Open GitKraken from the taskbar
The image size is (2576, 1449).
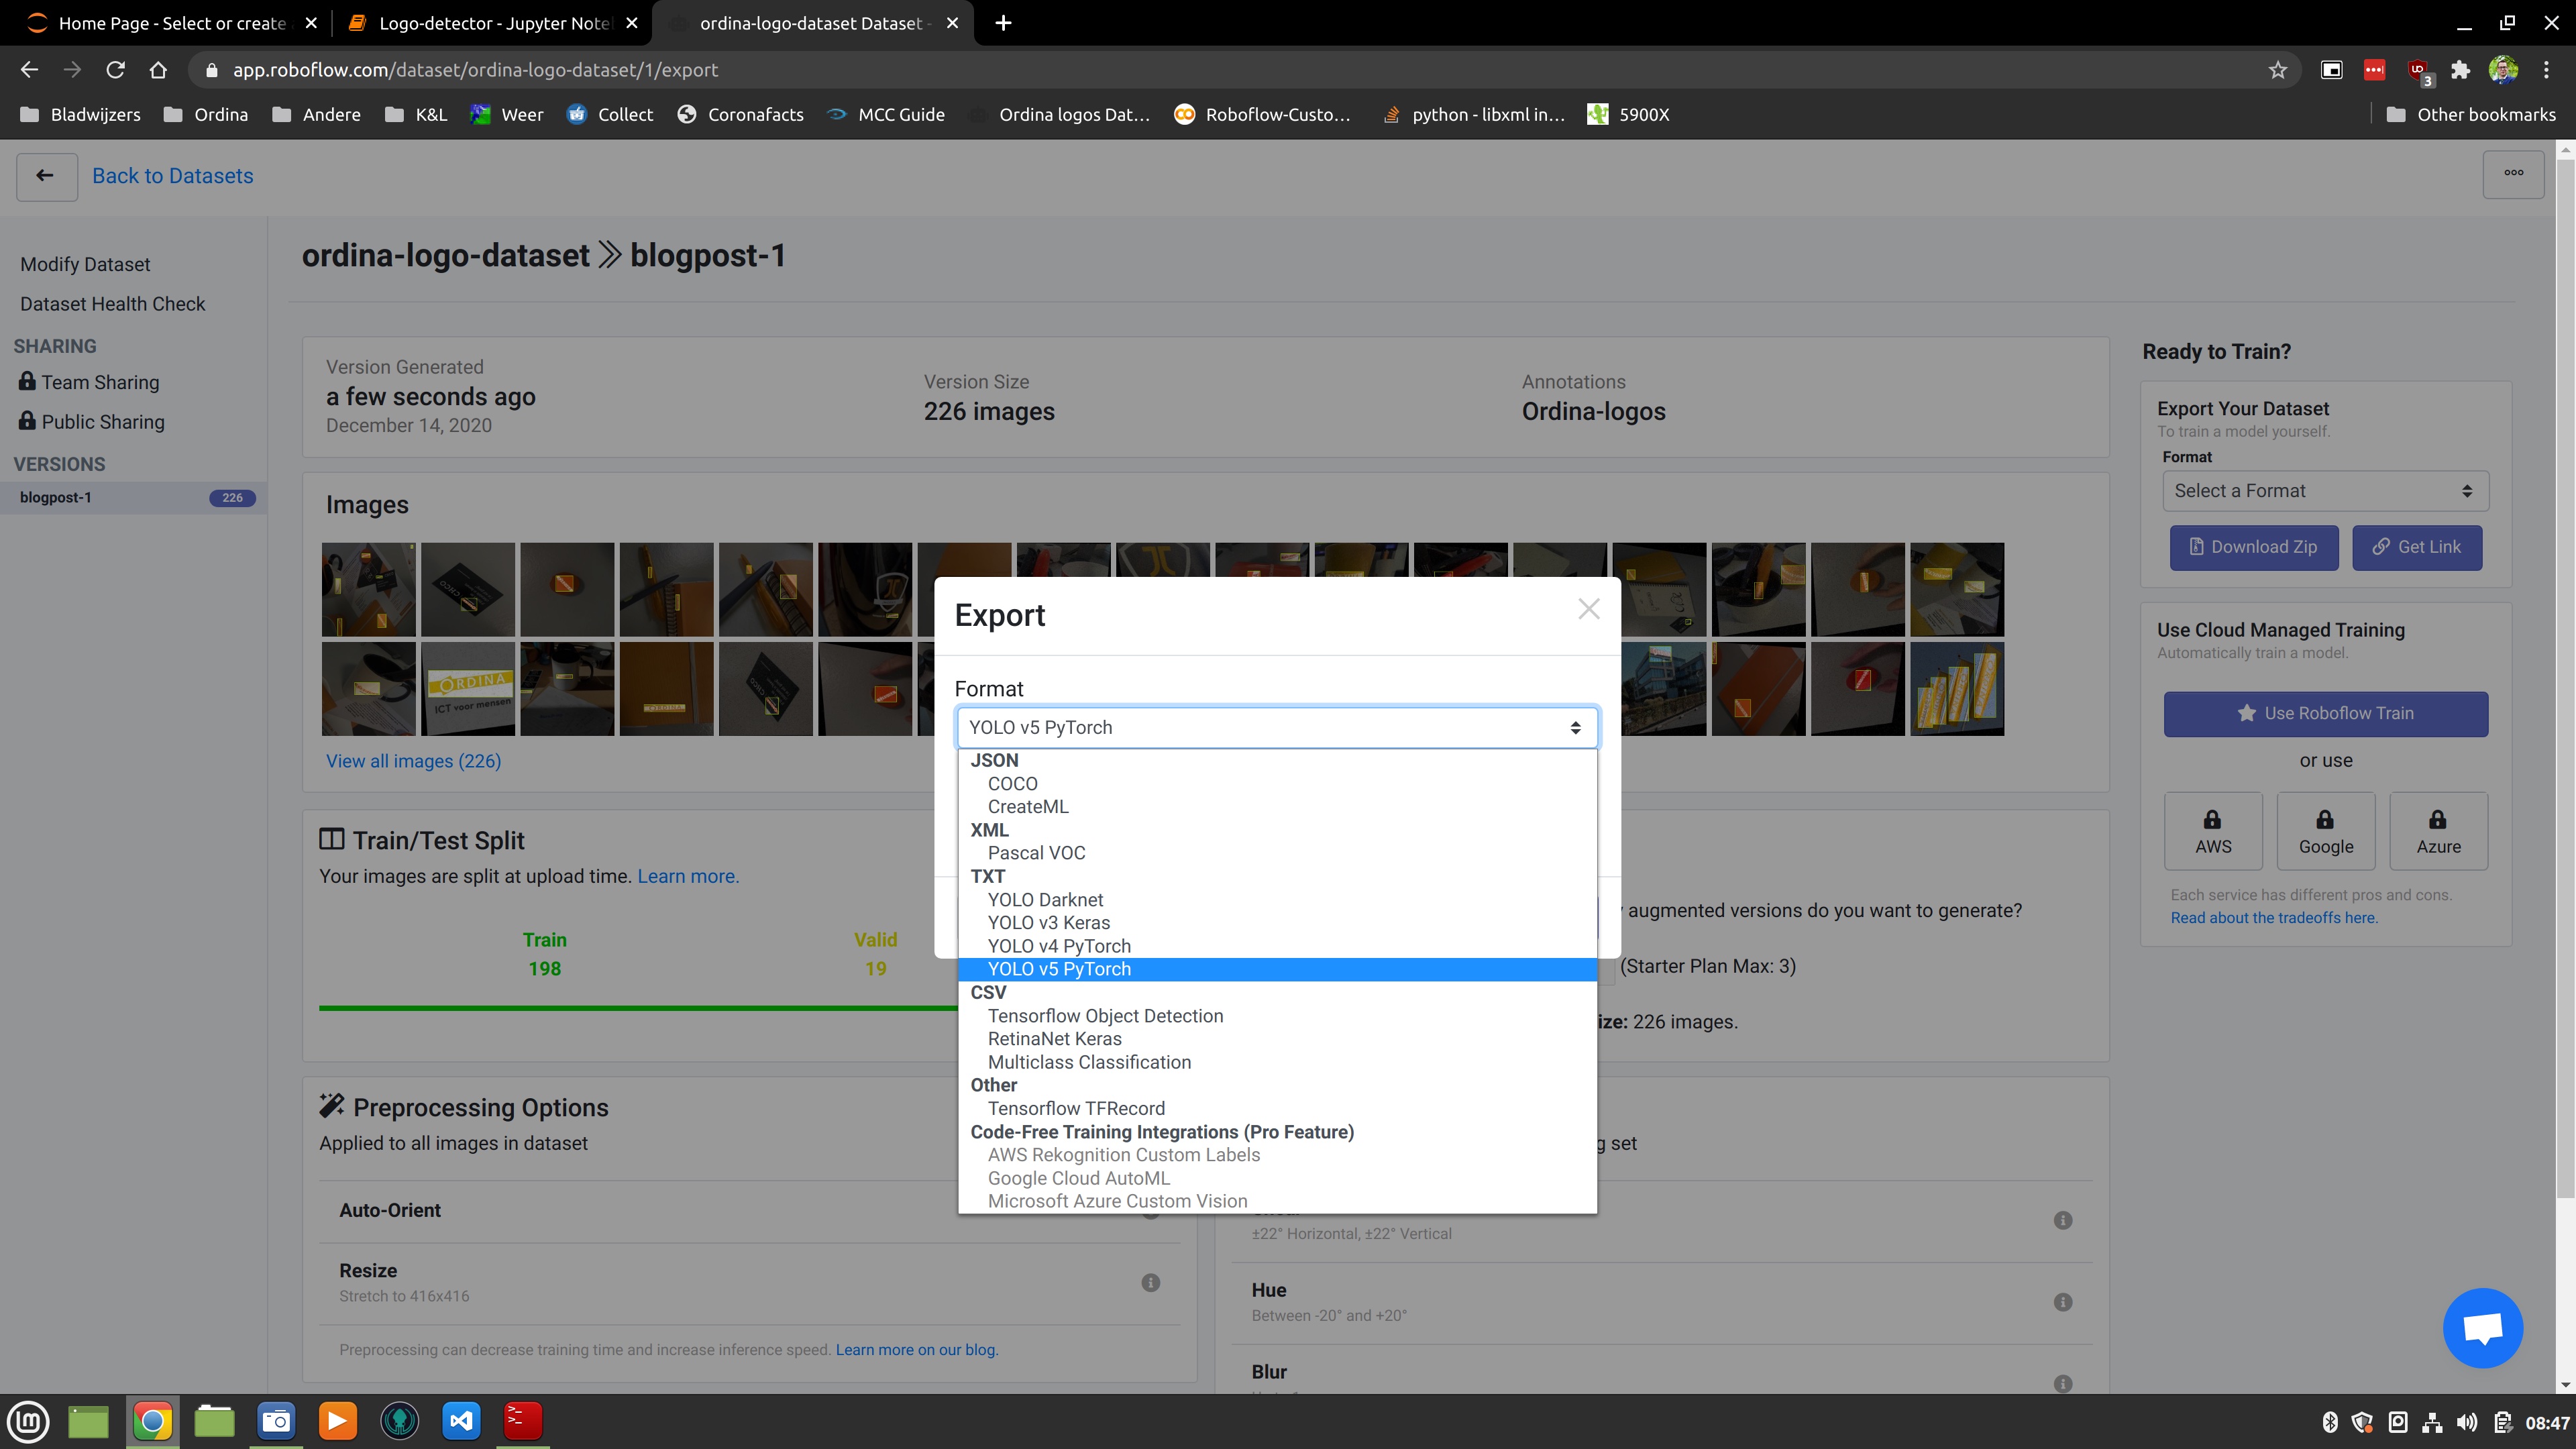pyautogui.click(x=399, y=1421)
